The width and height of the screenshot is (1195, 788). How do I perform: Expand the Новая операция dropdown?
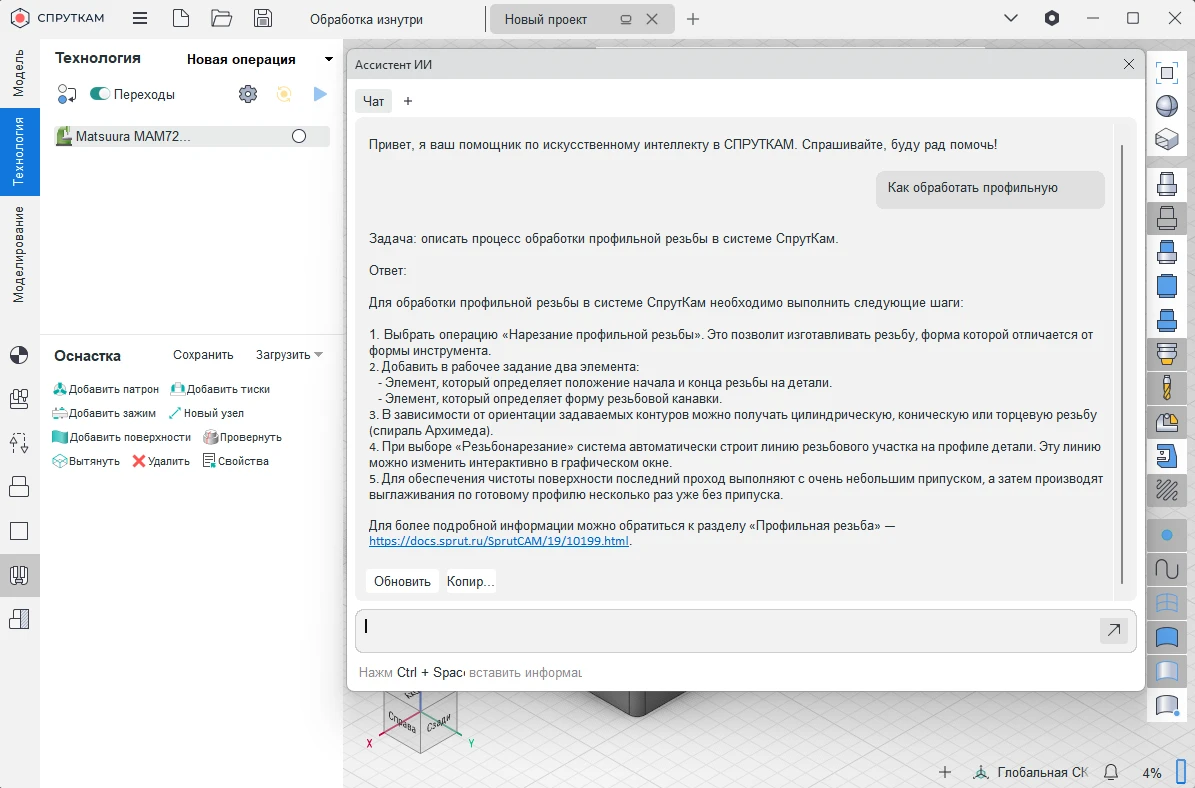pos(328,59)
